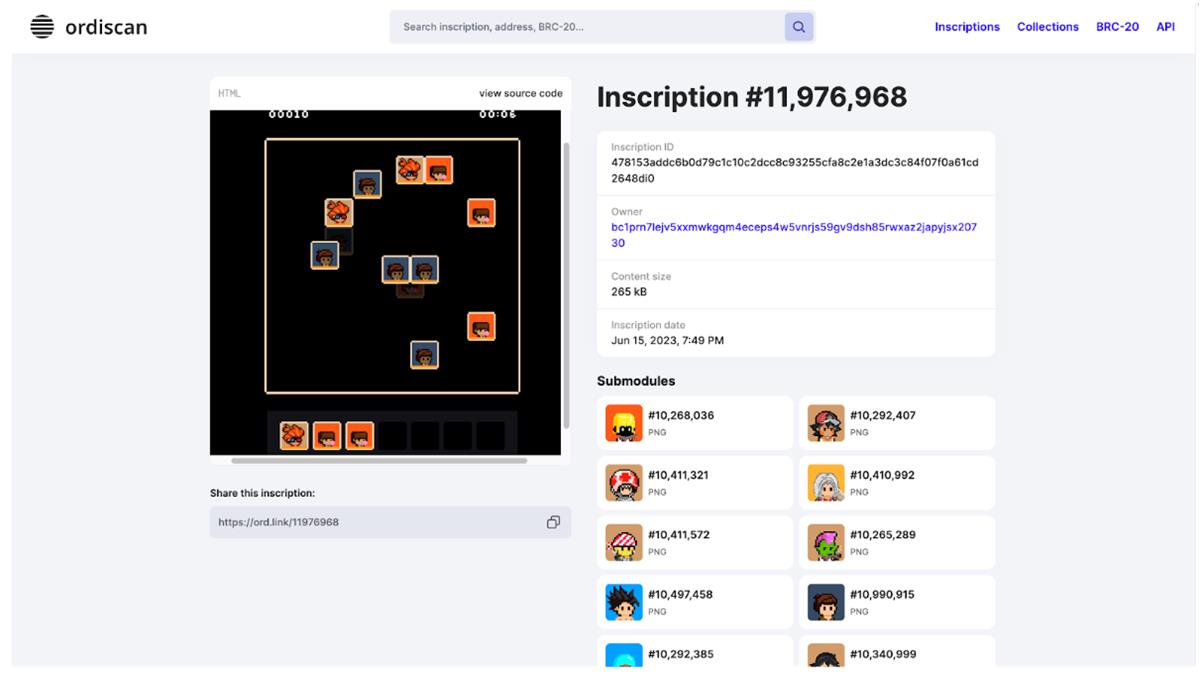
Task: Click the Share this inscription label
Action: [262, 493]
